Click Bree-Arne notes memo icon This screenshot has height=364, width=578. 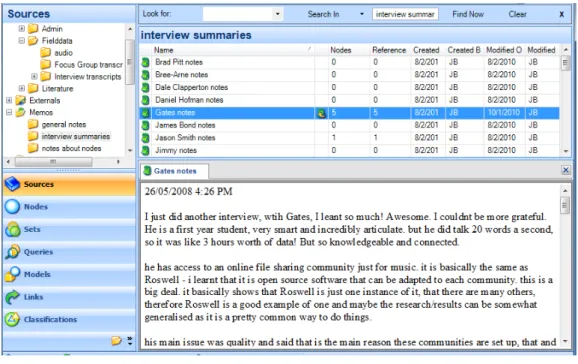point(146,75)
